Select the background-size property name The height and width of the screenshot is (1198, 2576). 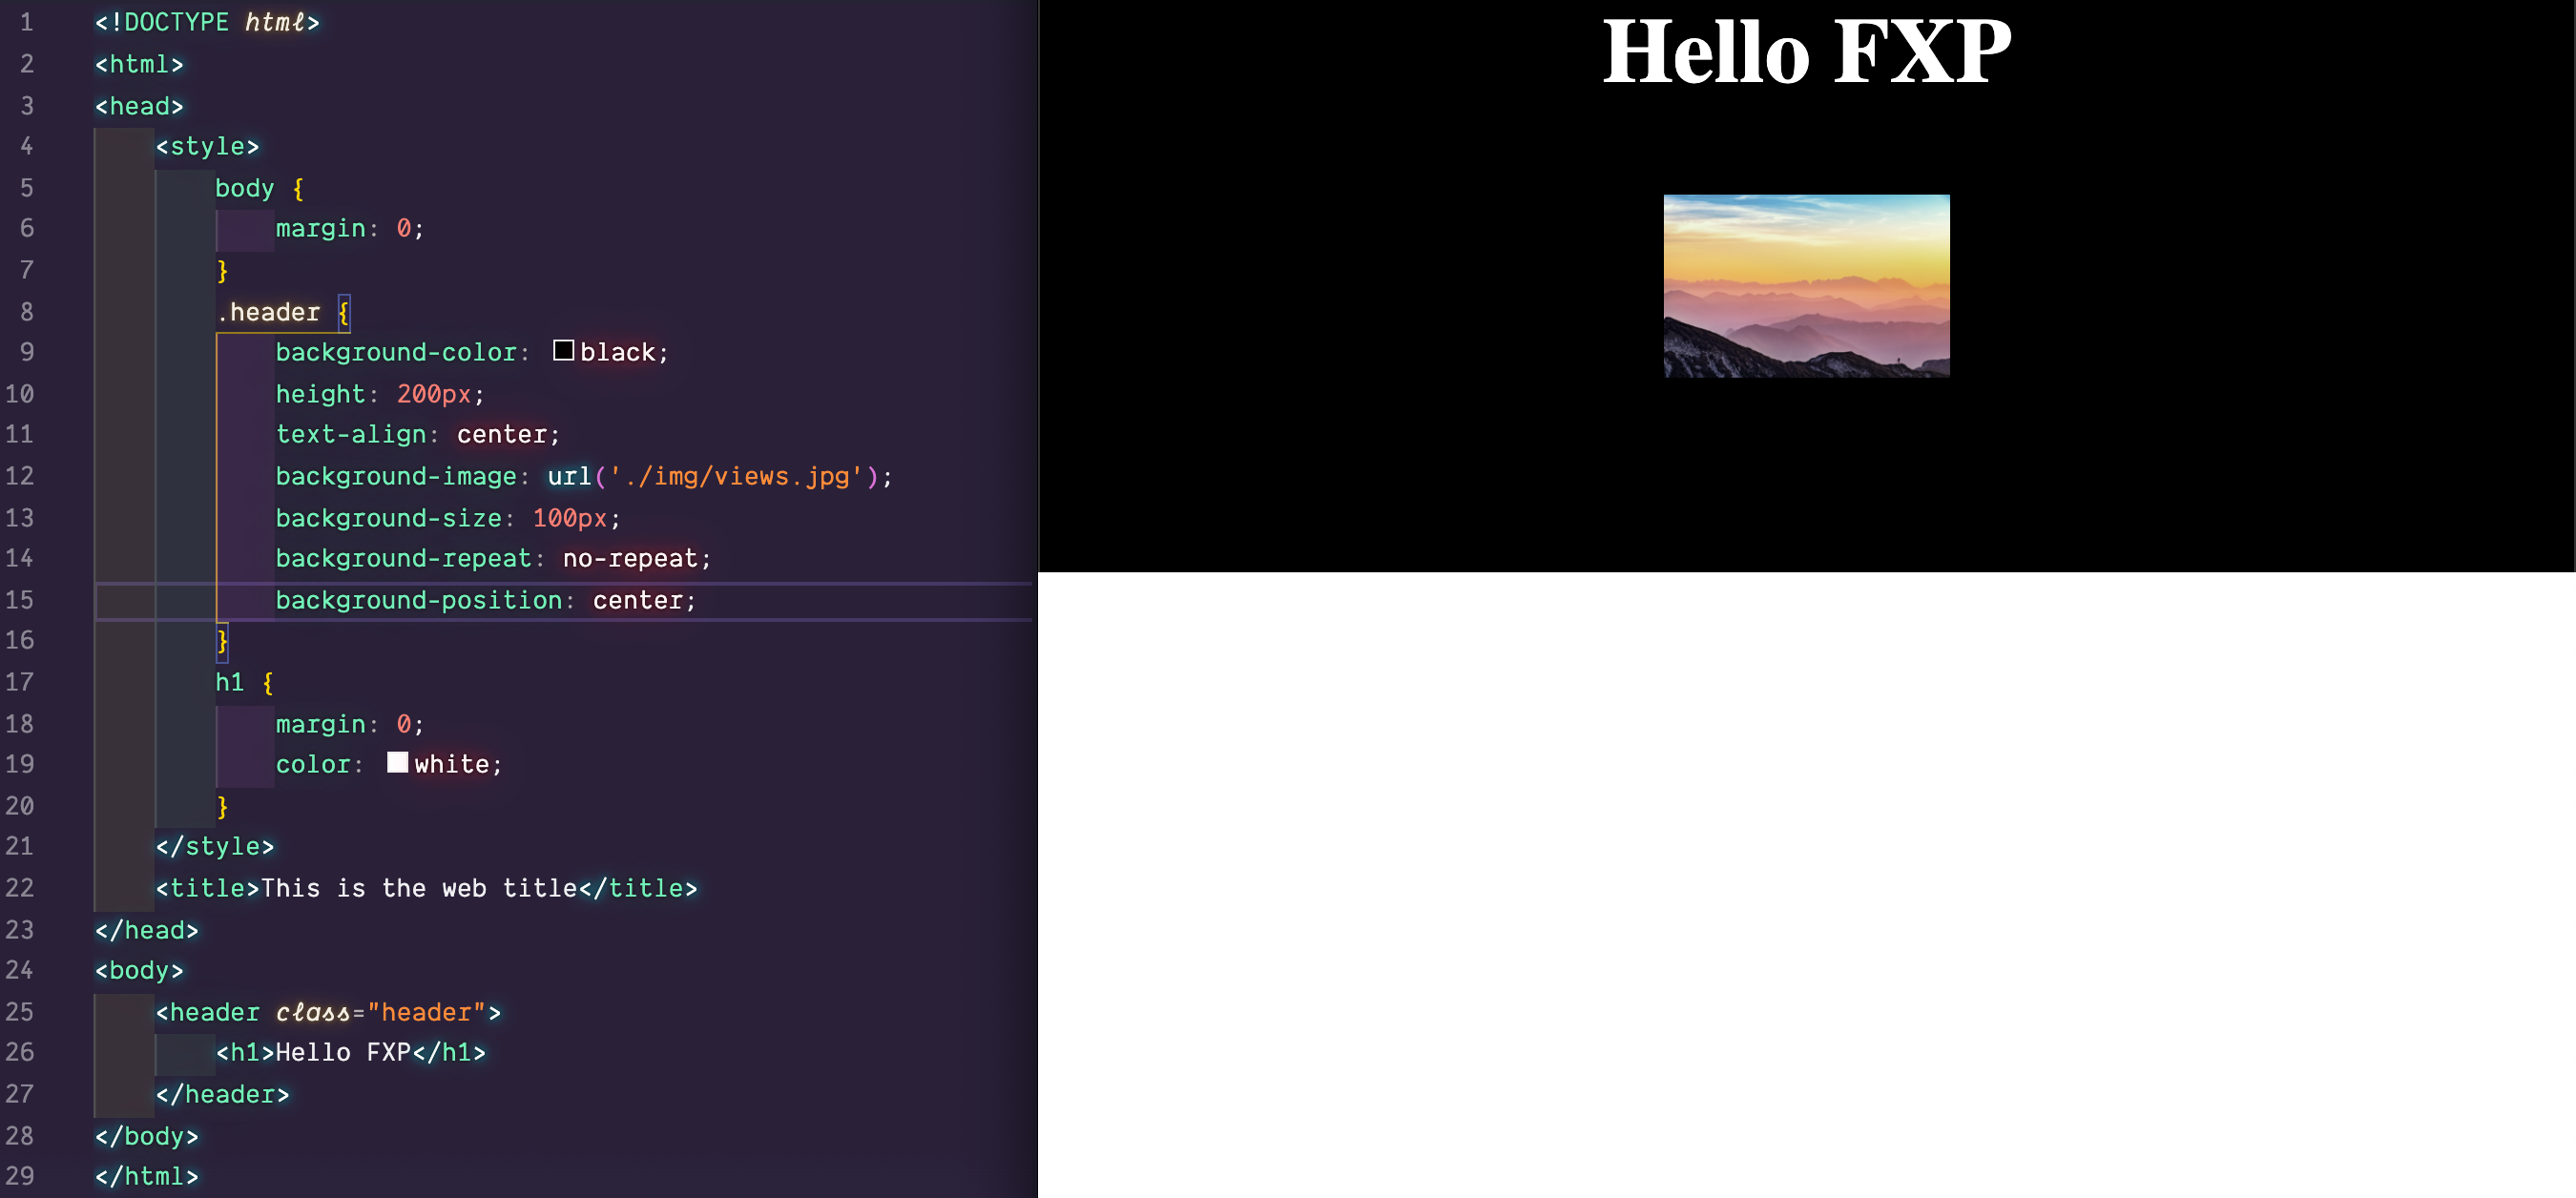tap(388, 517)
